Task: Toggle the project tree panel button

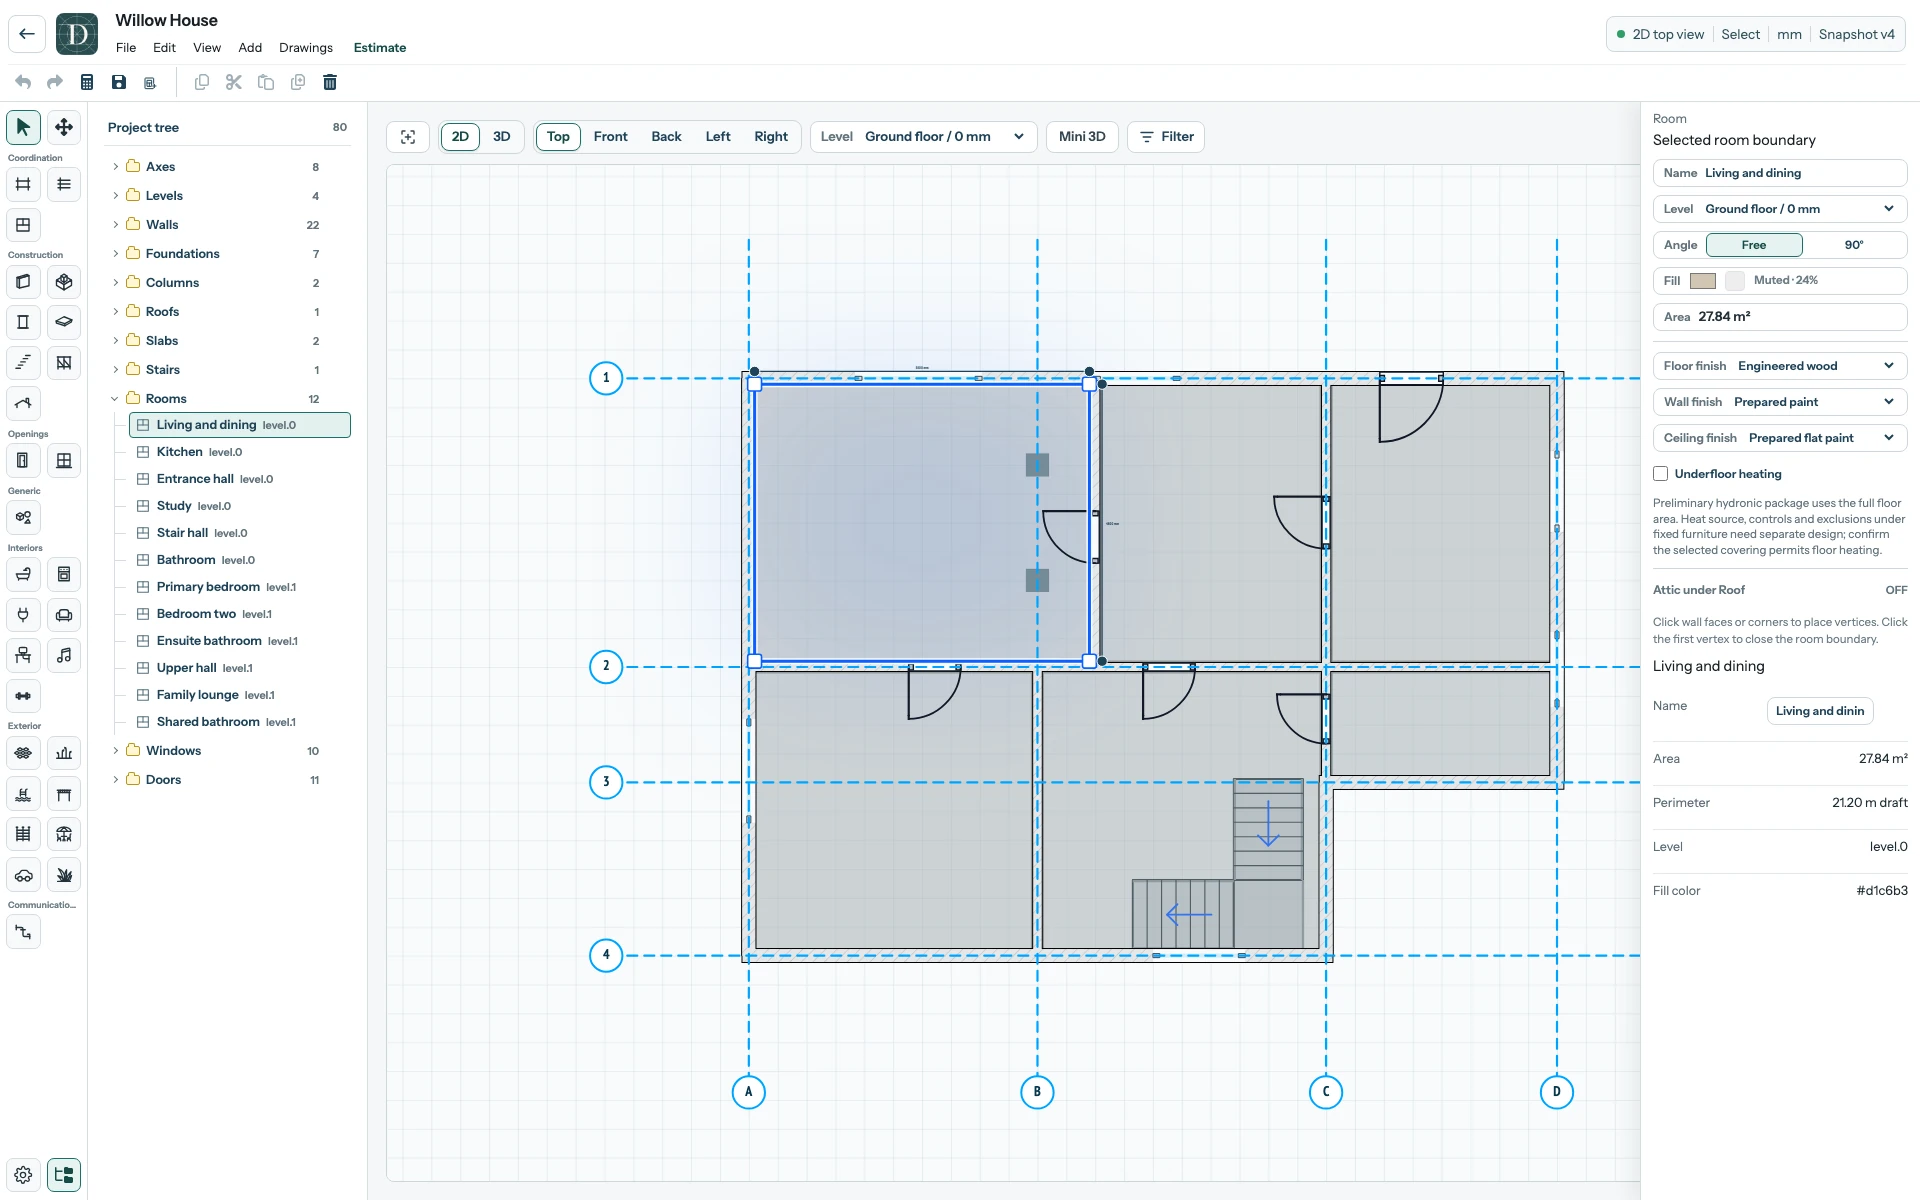Action: pyautogui.click(x=64, y=1175)
